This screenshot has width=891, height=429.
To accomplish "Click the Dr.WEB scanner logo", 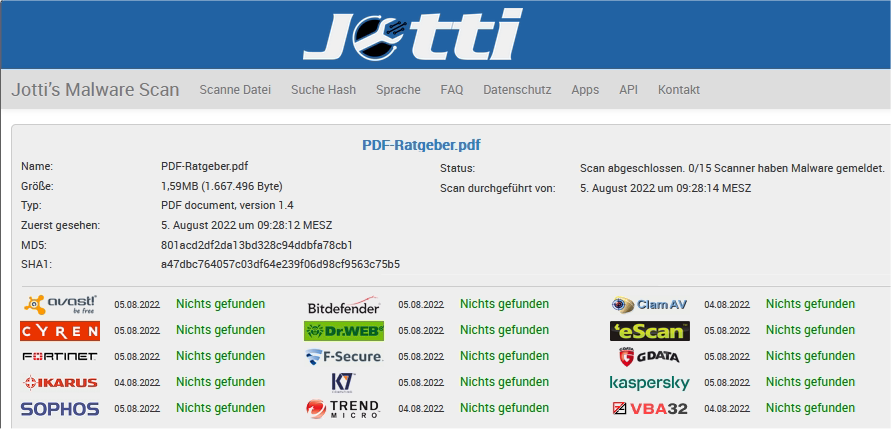I will (x=344, y=331).
